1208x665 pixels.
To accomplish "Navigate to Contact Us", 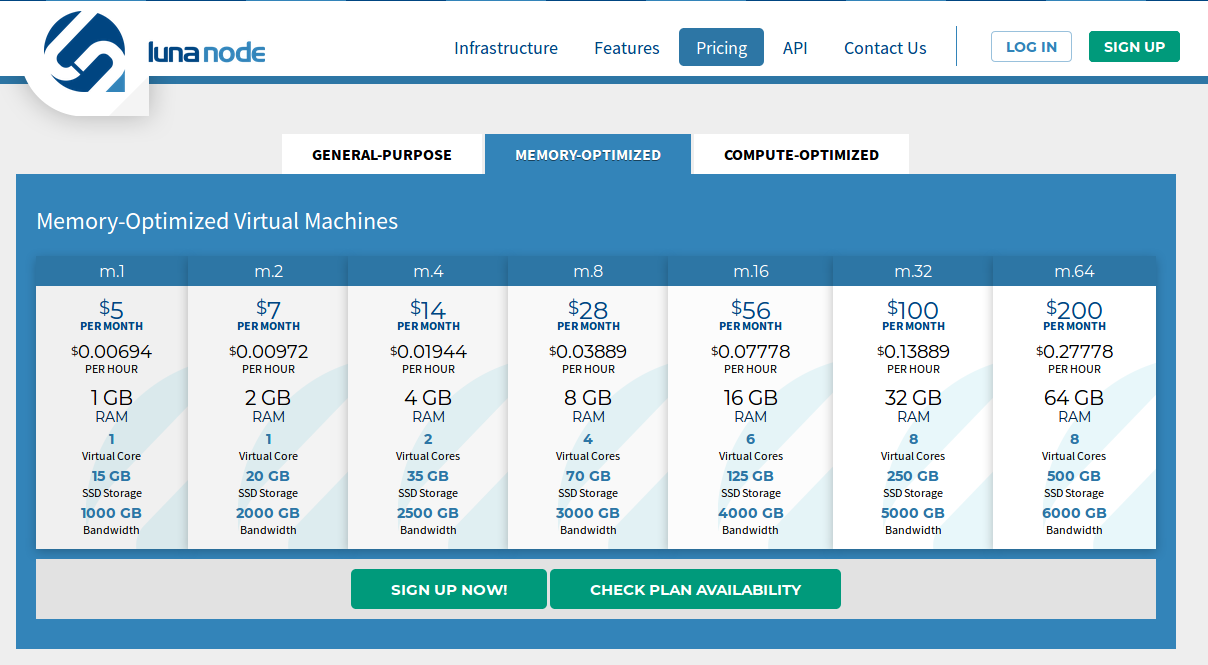I will point(885,48).
